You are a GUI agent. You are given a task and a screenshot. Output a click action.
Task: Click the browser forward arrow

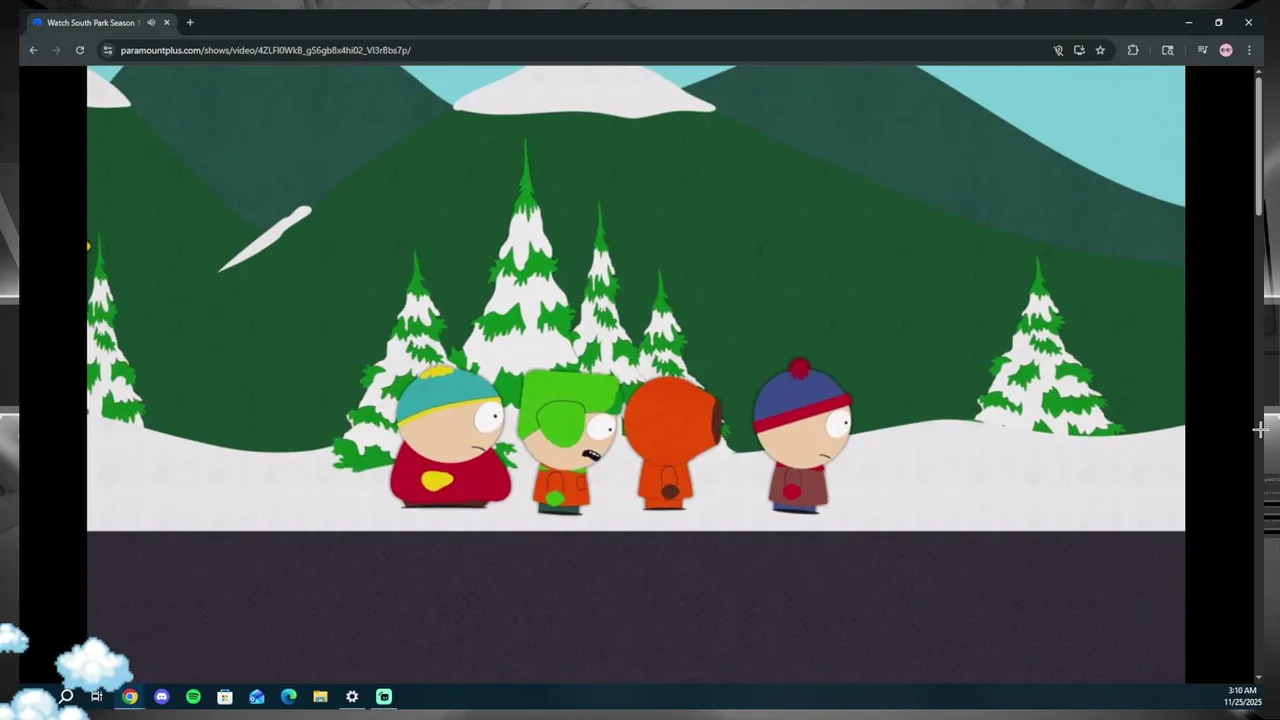pos(56,50)
